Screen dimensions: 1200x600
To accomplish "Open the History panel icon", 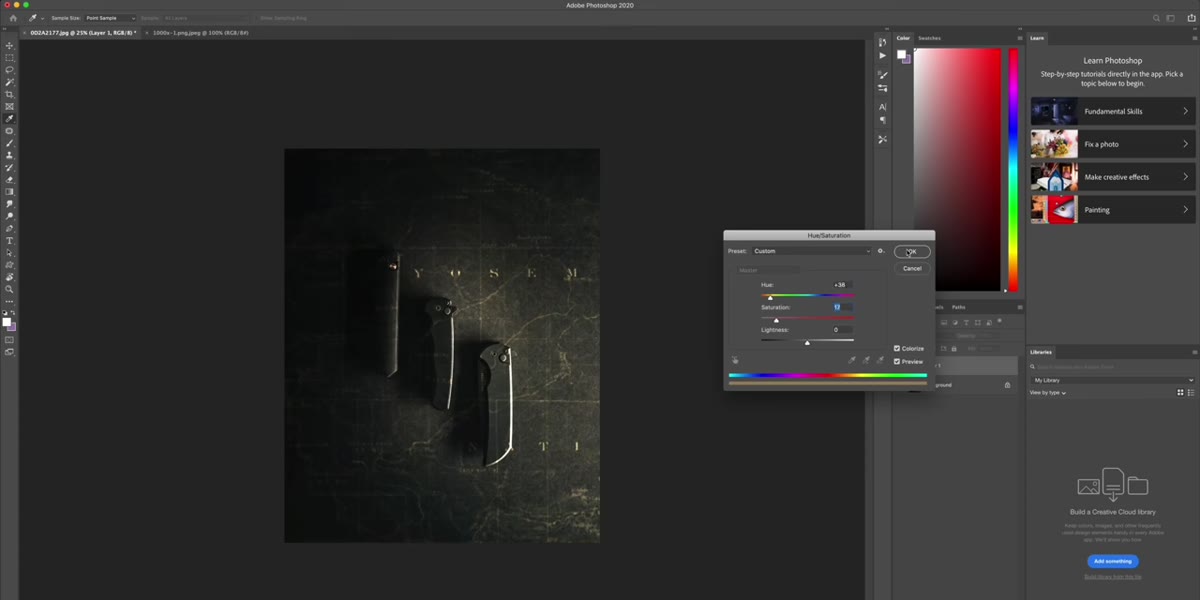I will tap(882, 42).
